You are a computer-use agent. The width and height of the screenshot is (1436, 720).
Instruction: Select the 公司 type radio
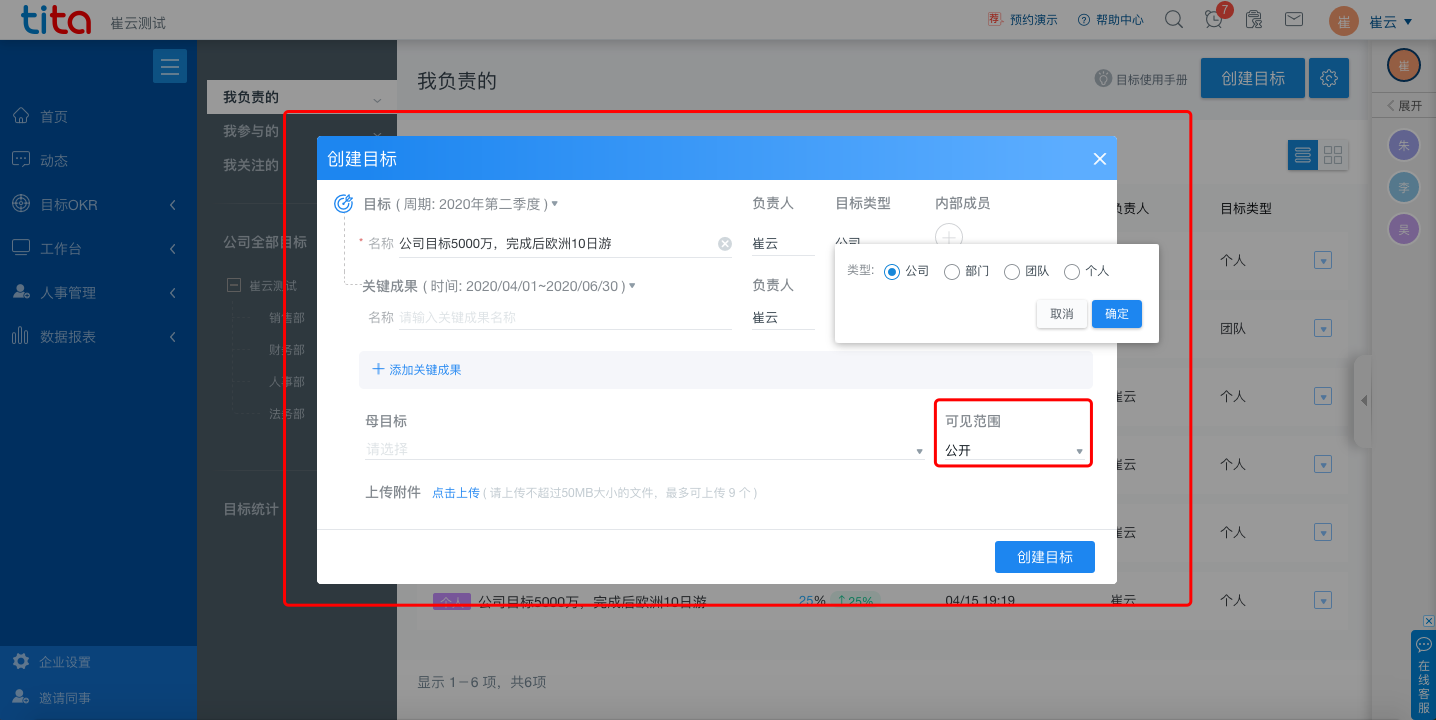click(892, 271)
